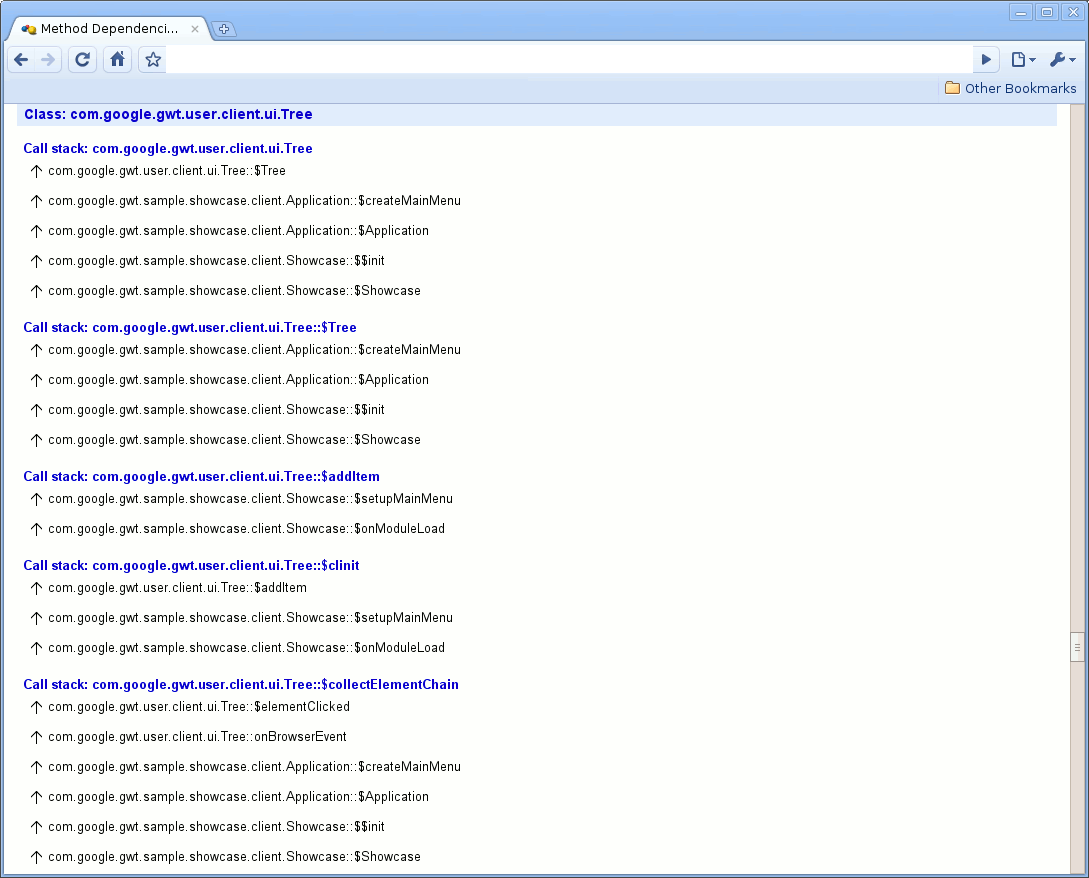
Task: Open the home page icon
Action: tap(117, 60)
